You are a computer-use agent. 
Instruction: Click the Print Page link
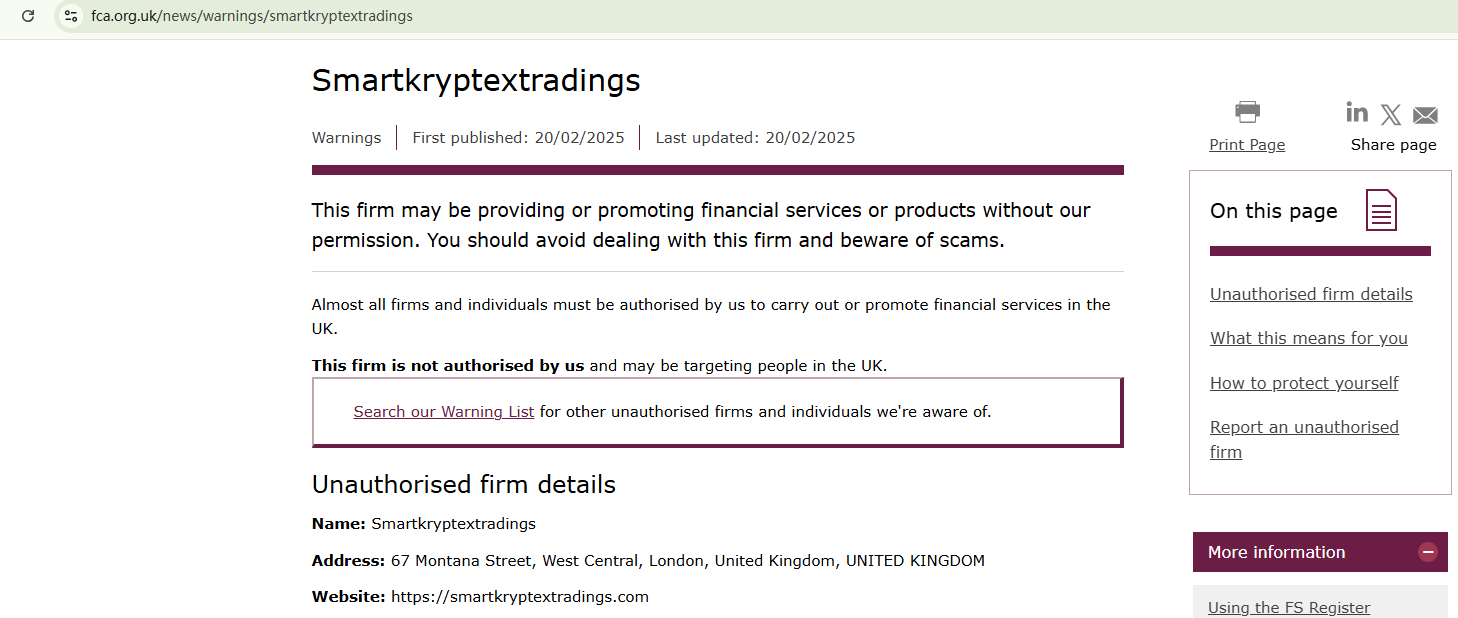(x=1247, y=145)
